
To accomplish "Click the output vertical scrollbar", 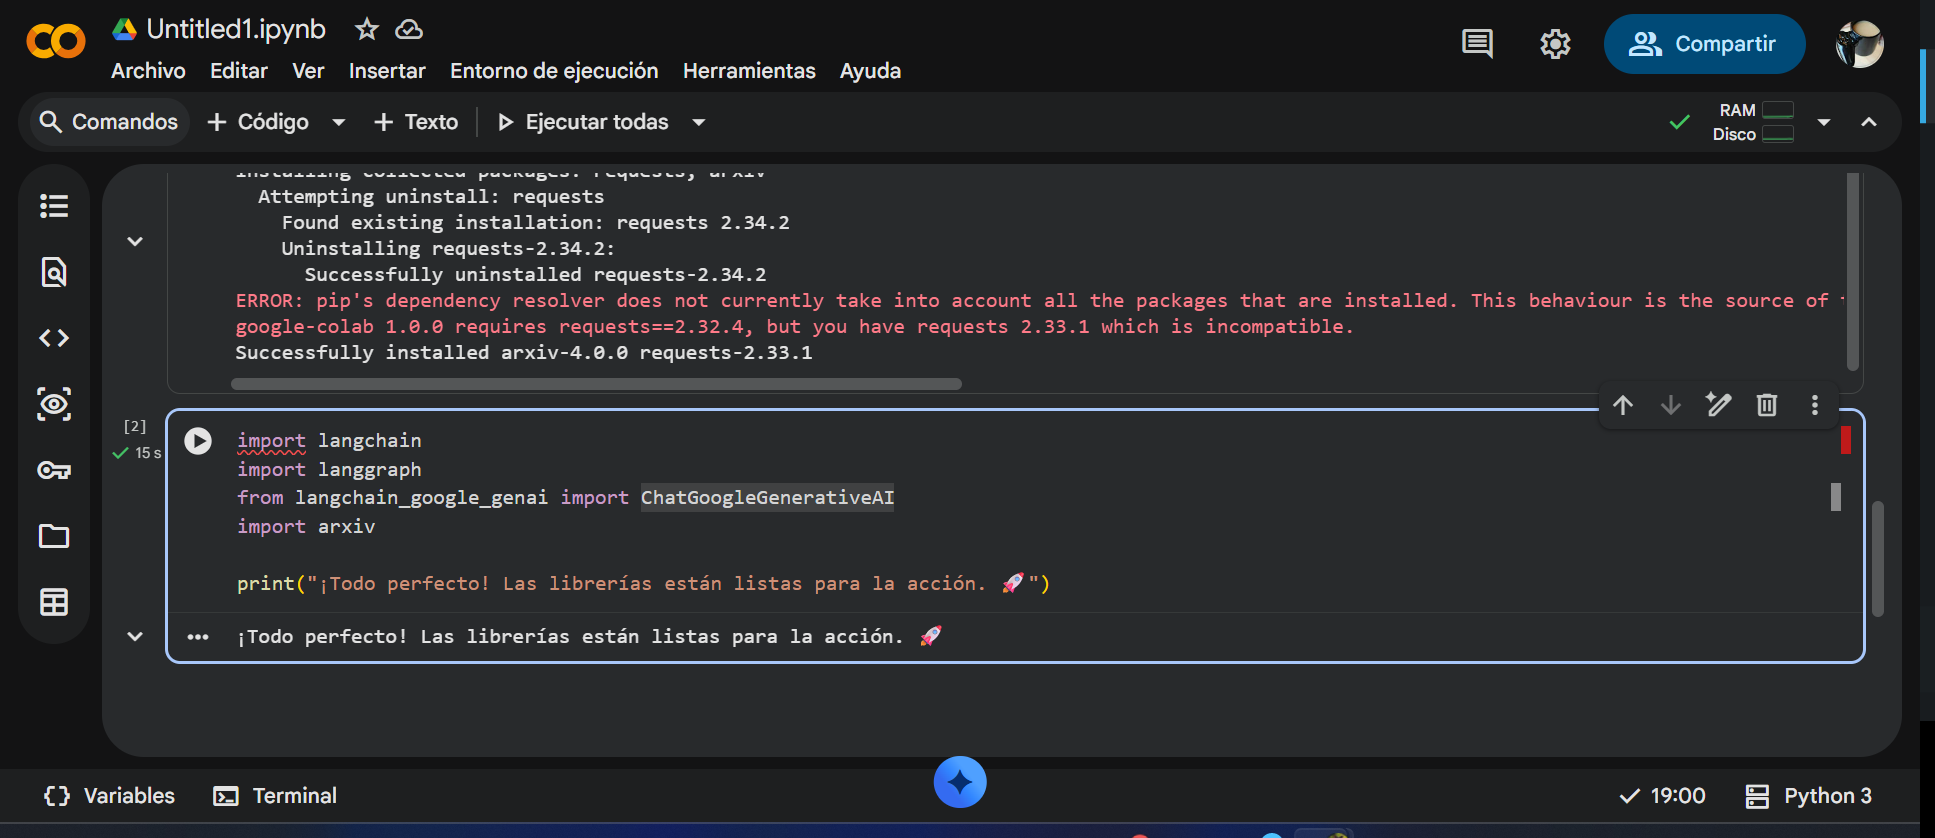I will click(x=1852, y=270).
